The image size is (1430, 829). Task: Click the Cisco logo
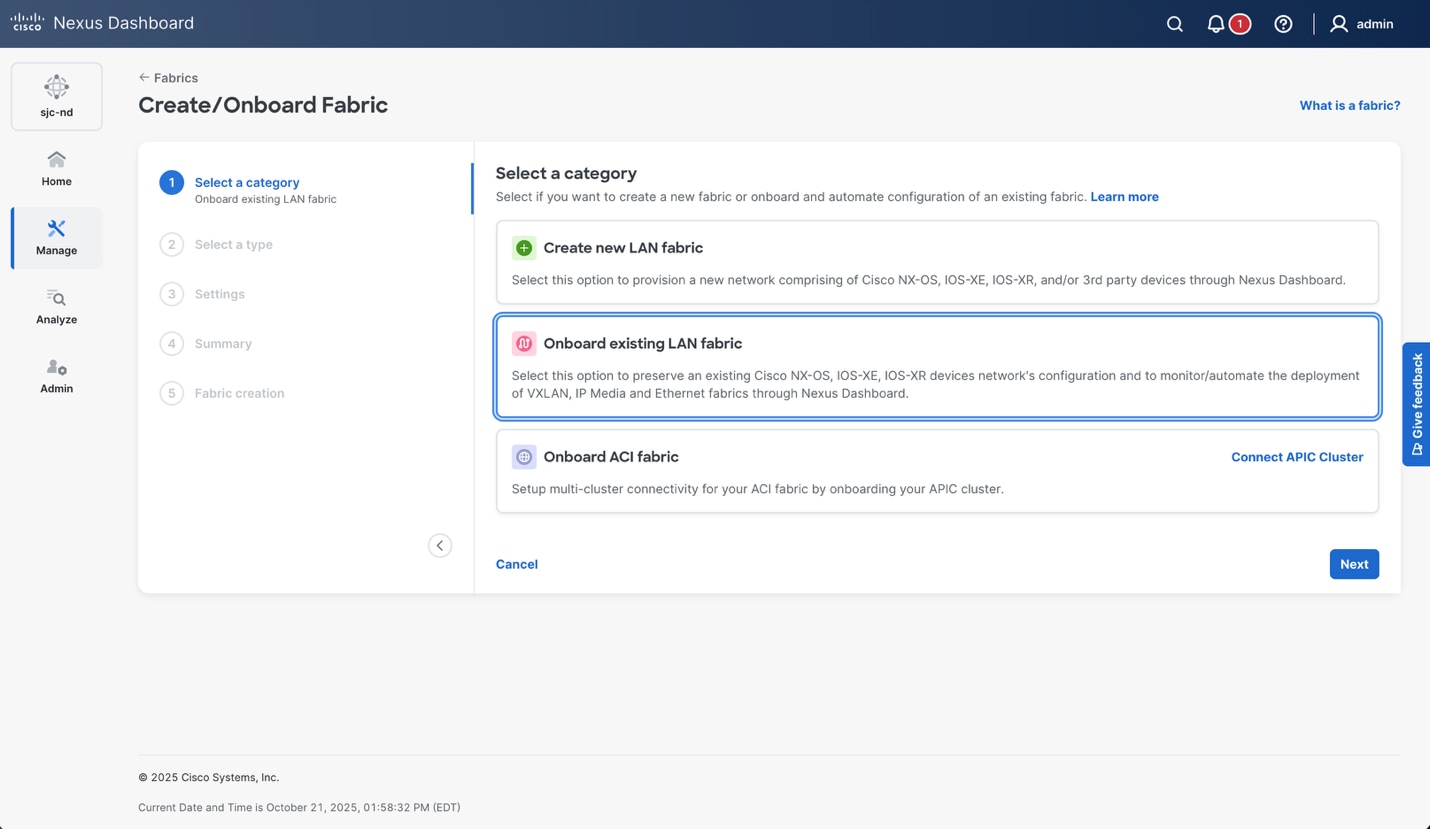pyautogui.click(x=27, y=22)
